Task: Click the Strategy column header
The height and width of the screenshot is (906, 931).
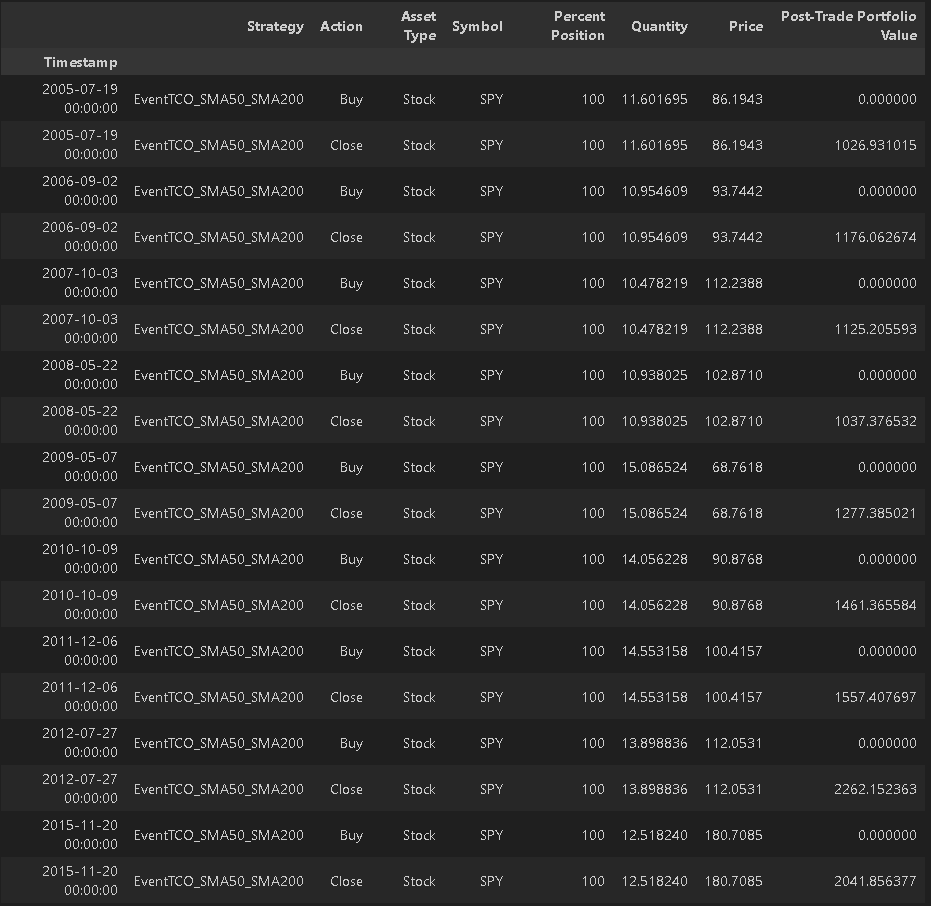Action: pyautogui.click(x=275, y=26)
